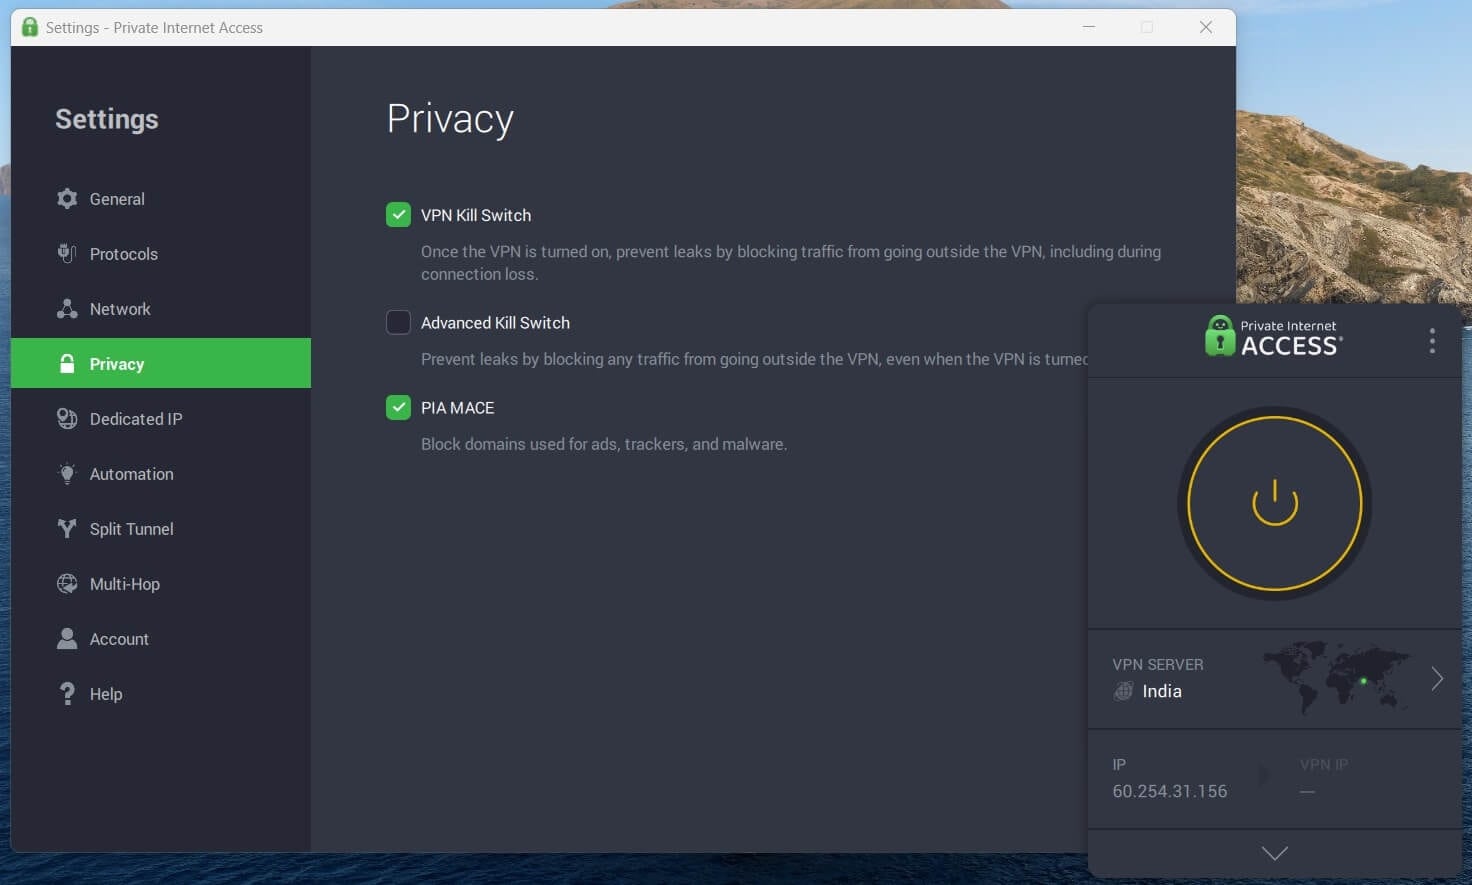The height and width of the screenshot is (885, 1472).
Task: Turn off PIA MACE ad blocking
Action: click(x=398, y=407)
